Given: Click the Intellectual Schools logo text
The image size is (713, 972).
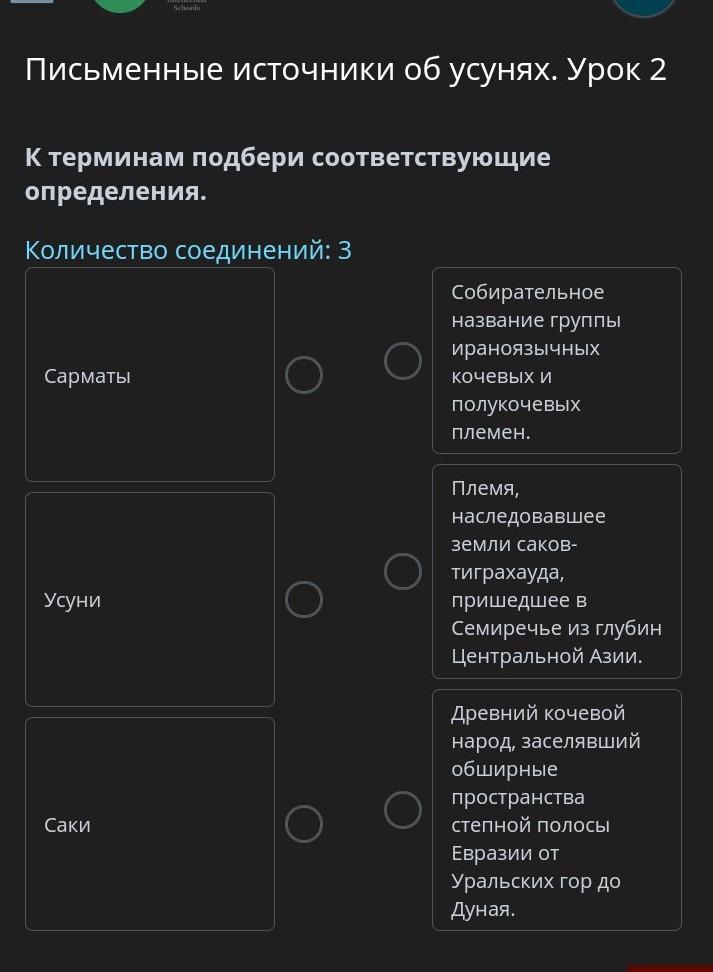Looking at the screenshot, I should 186,5.
